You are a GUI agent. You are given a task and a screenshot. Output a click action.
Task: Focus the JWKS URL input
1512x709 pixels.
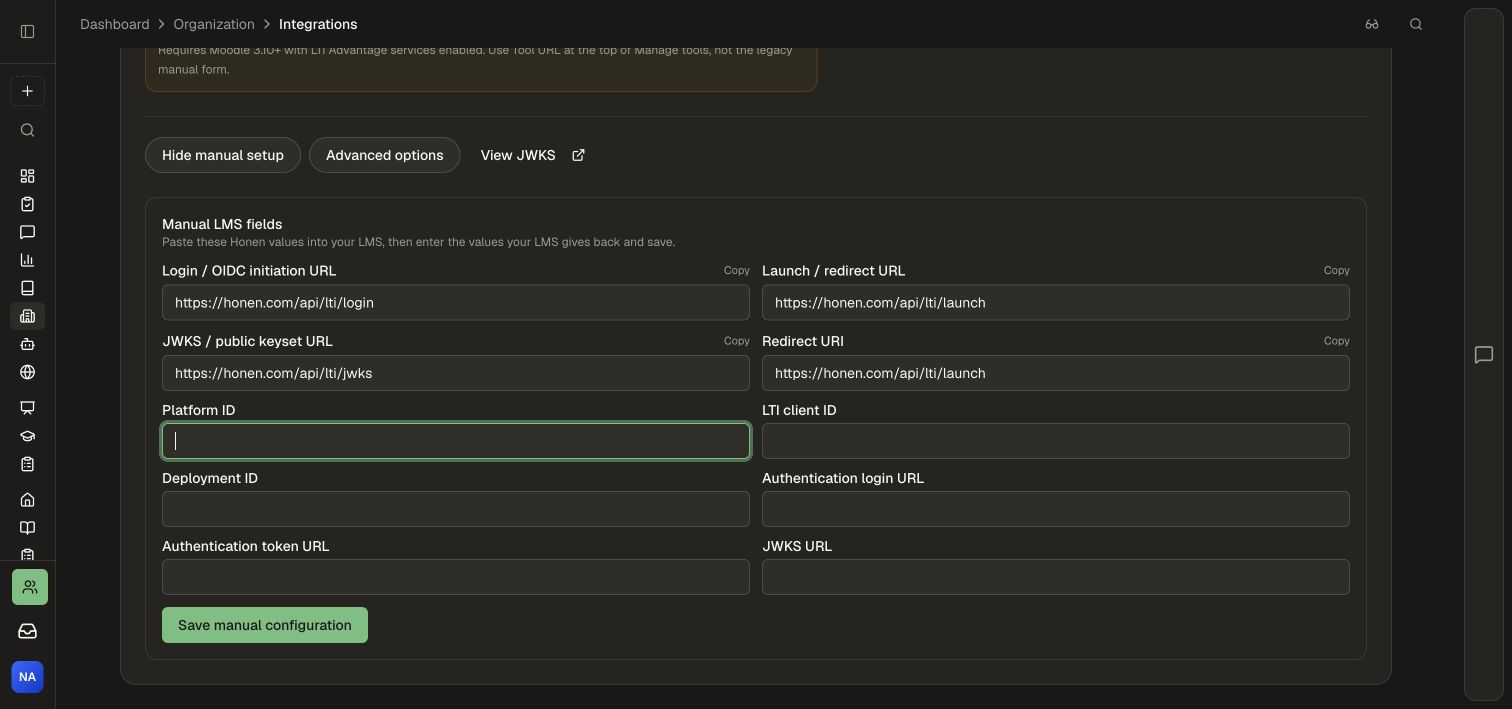pyautogui.click(x=1056, y=577)
